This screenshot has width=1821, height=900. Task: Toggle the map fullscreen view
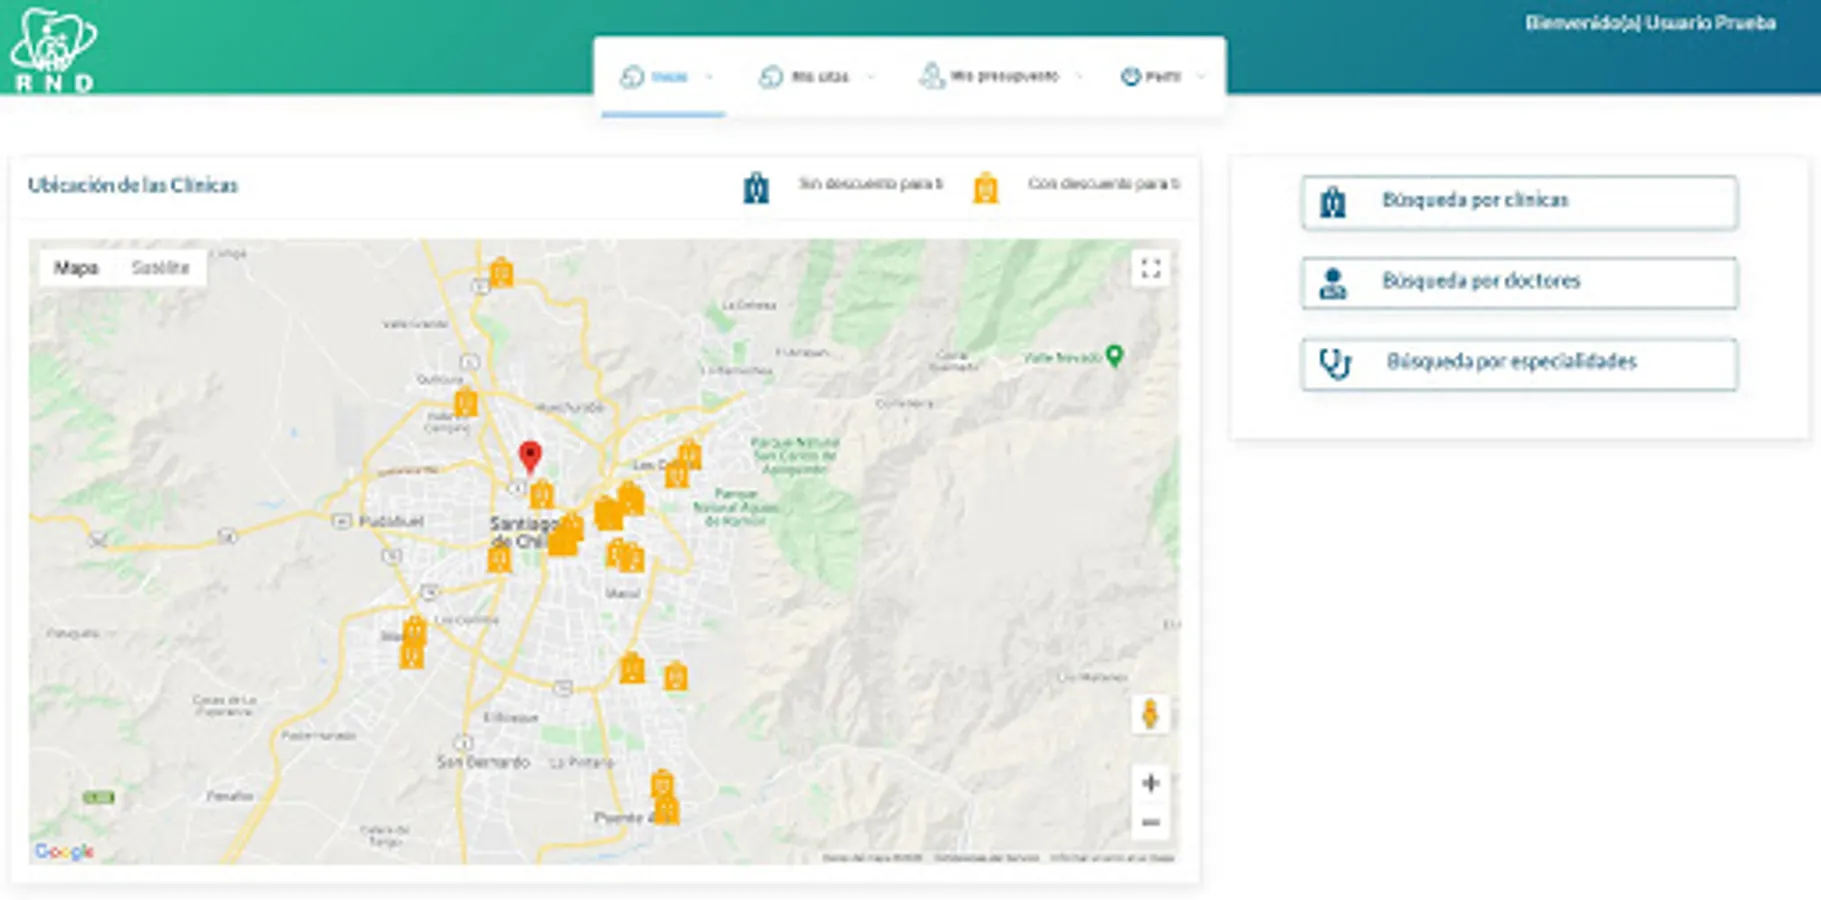click(1150, 268)
